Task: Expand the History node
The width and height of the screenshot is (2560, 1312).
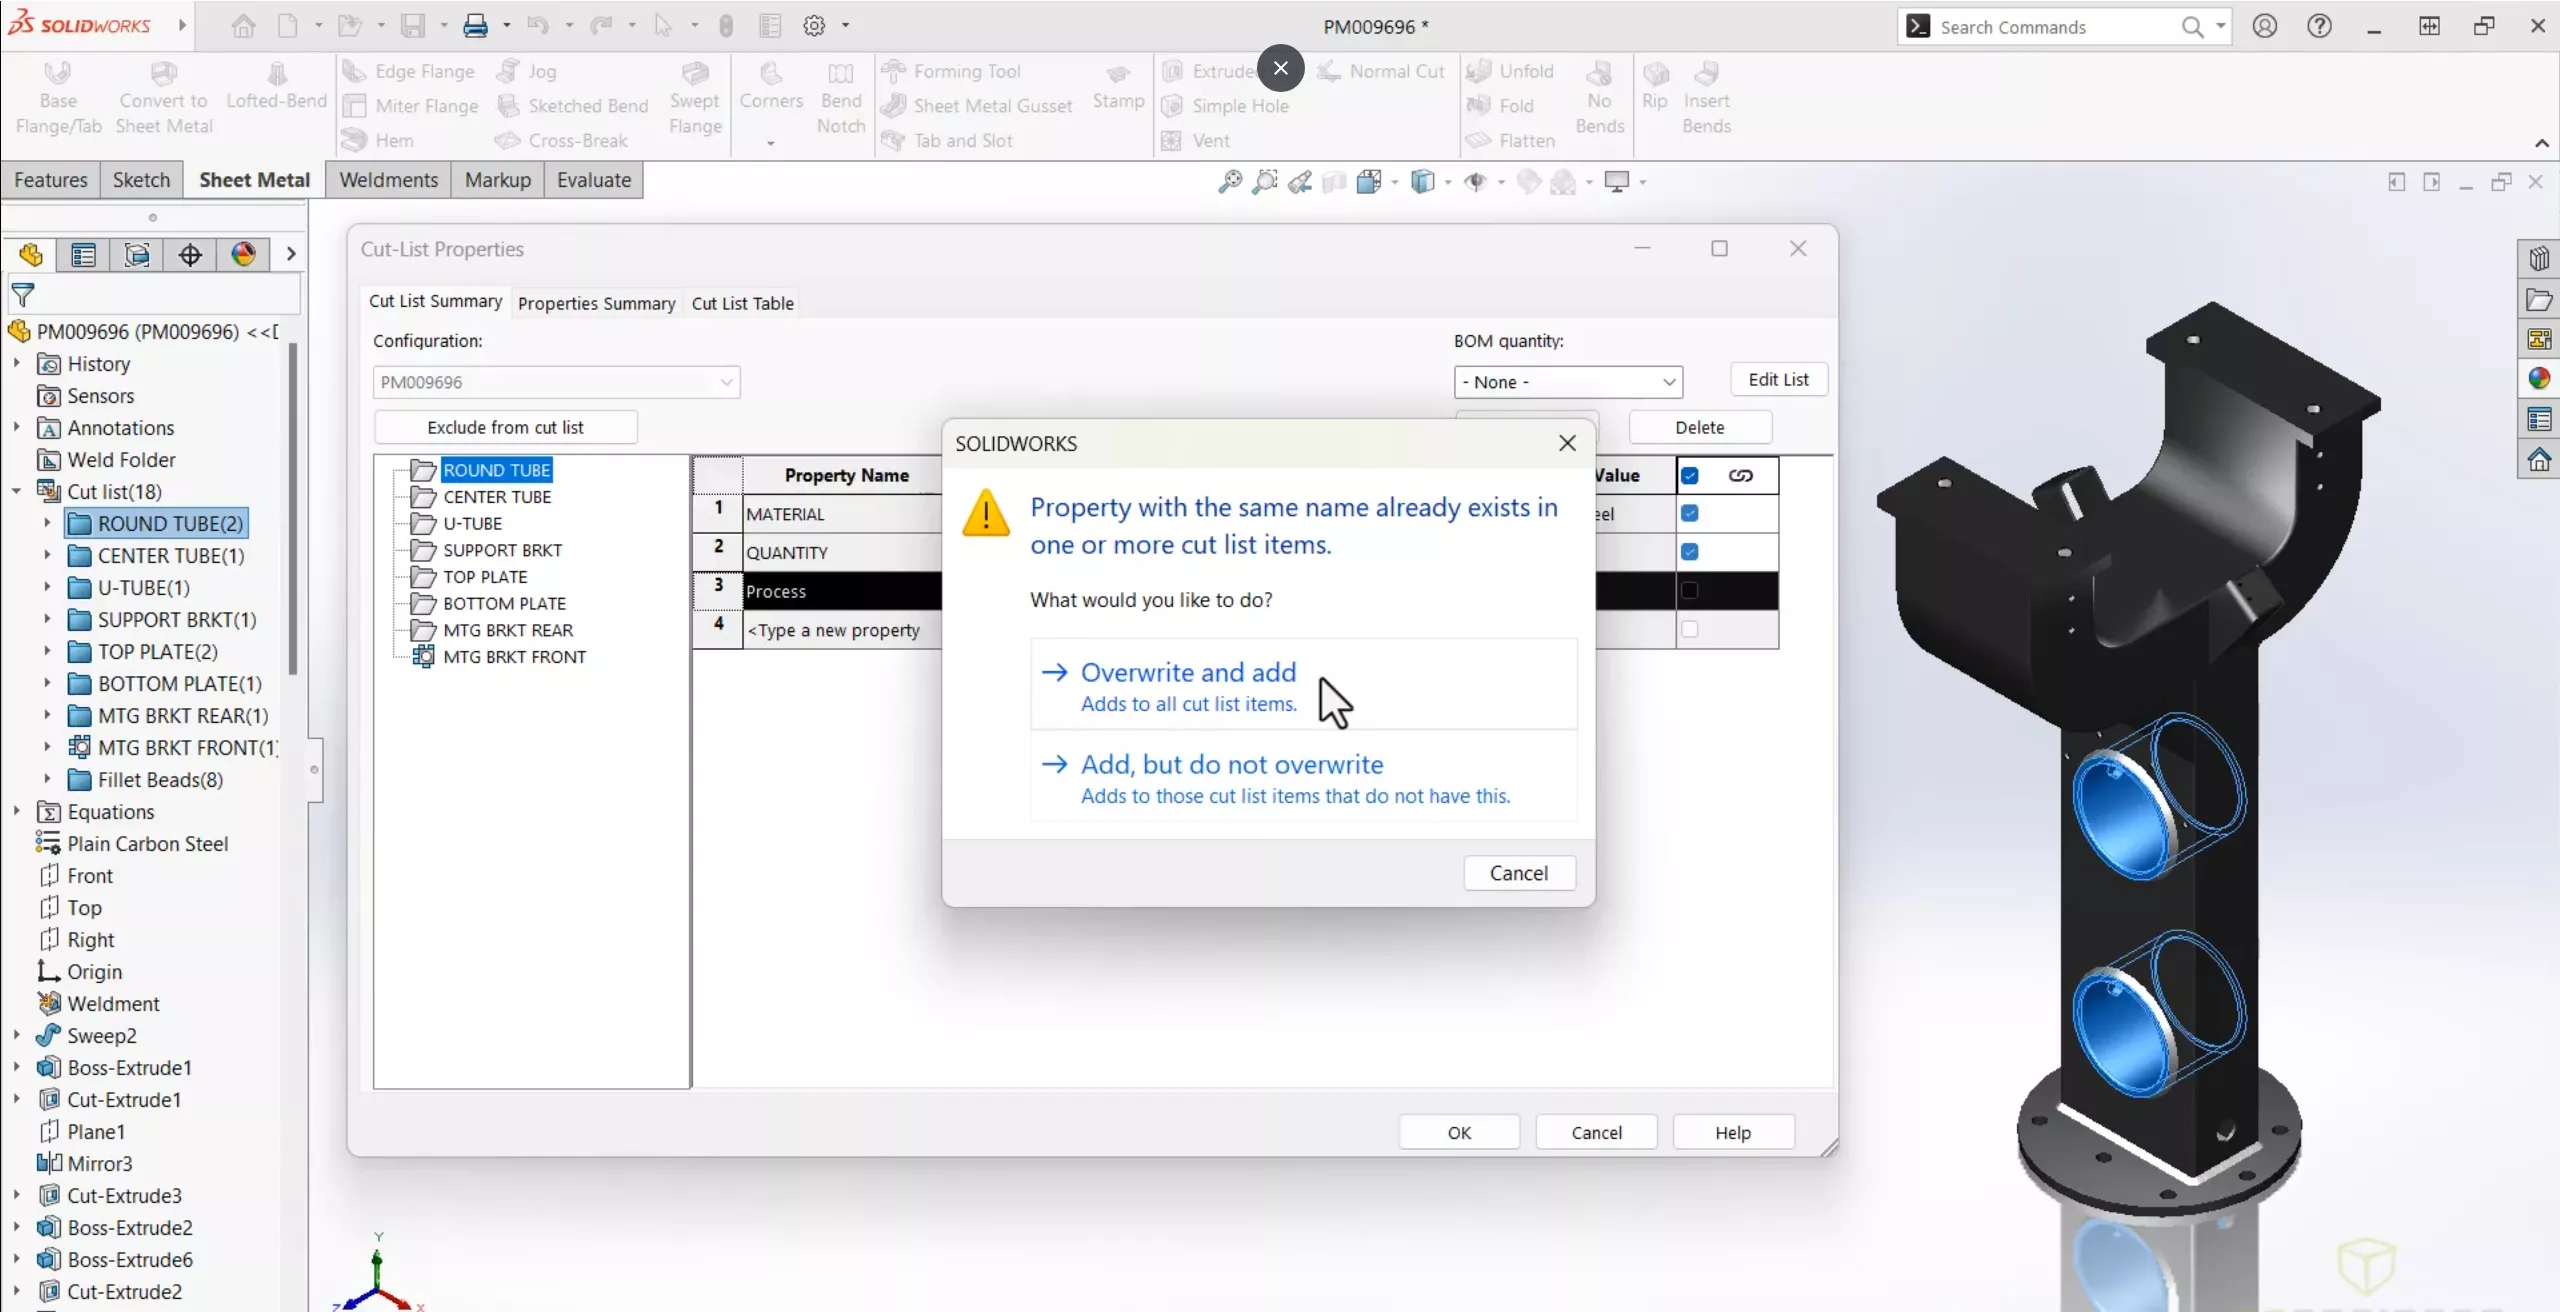Action: (16, 363)
